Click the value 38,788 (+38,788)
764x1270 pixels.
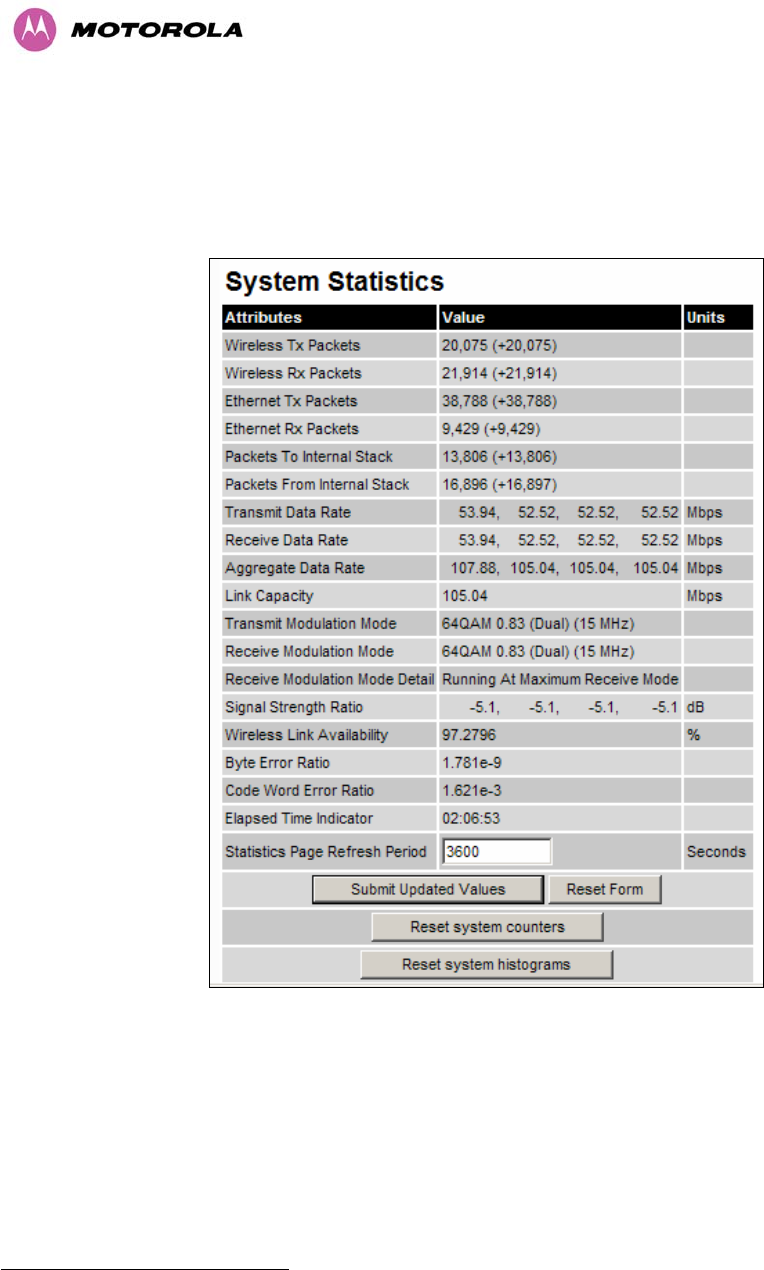tap(499, 401)
